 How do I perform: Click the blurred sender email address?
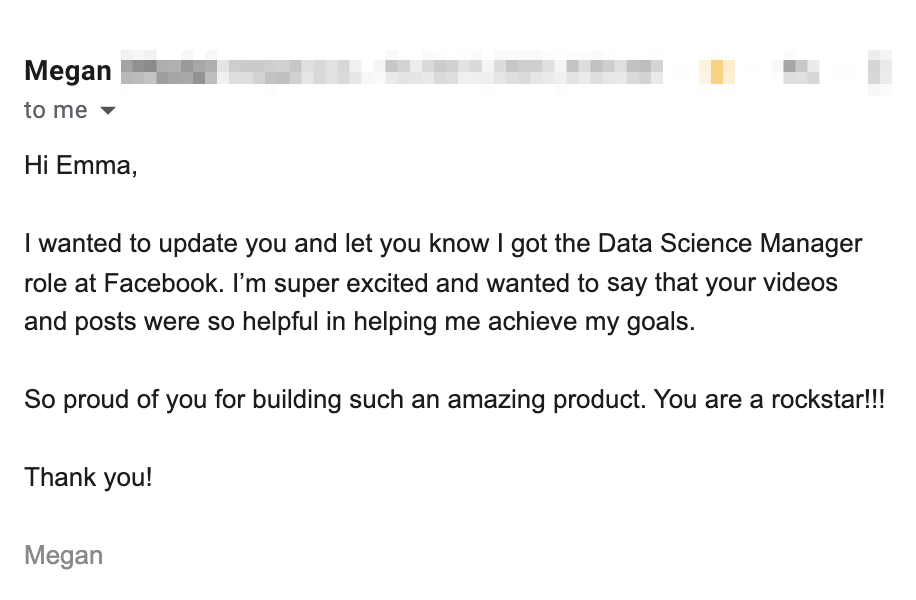click(390, 72)
